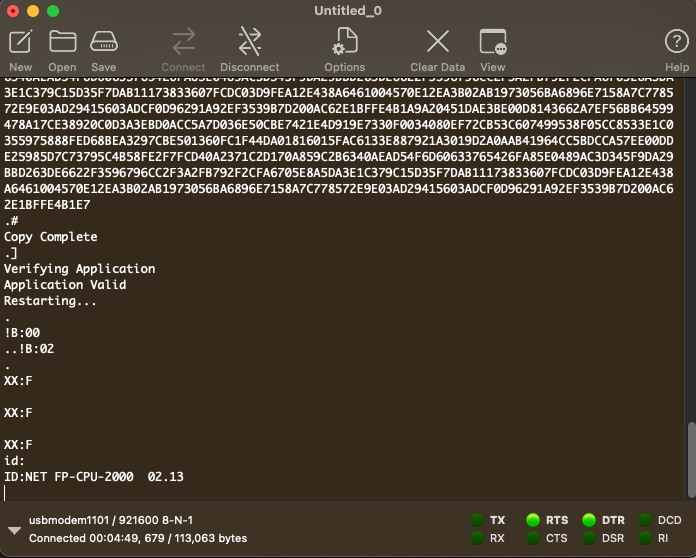Image resolution: width=696 pixels, height=558 pixels.
Task: Expand the port disclosure triangle
Action: point(14,530)
